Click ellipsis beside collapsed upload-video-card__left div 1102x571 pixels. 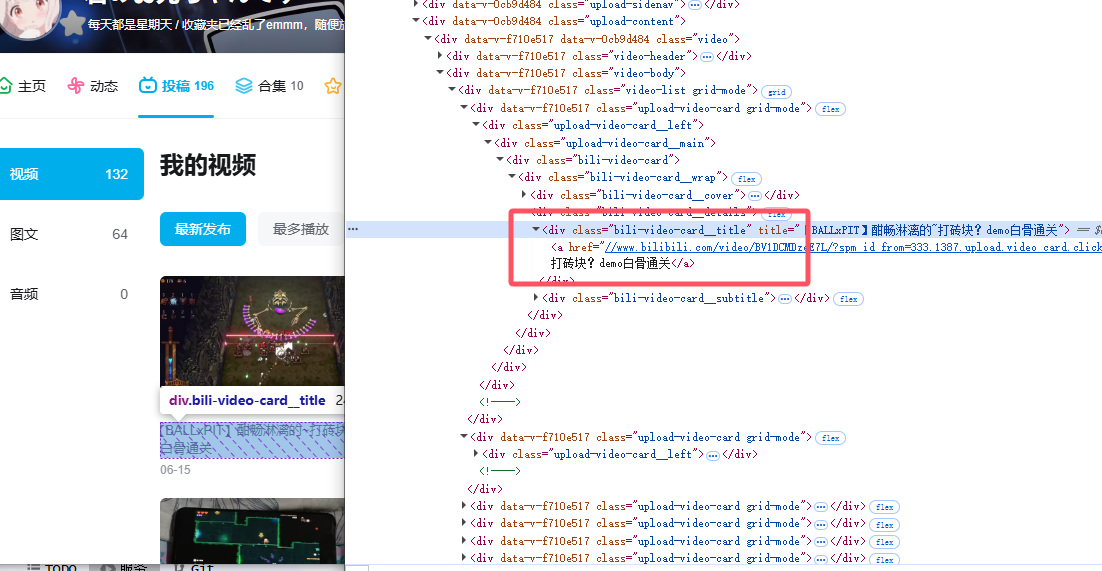(713, 455)
